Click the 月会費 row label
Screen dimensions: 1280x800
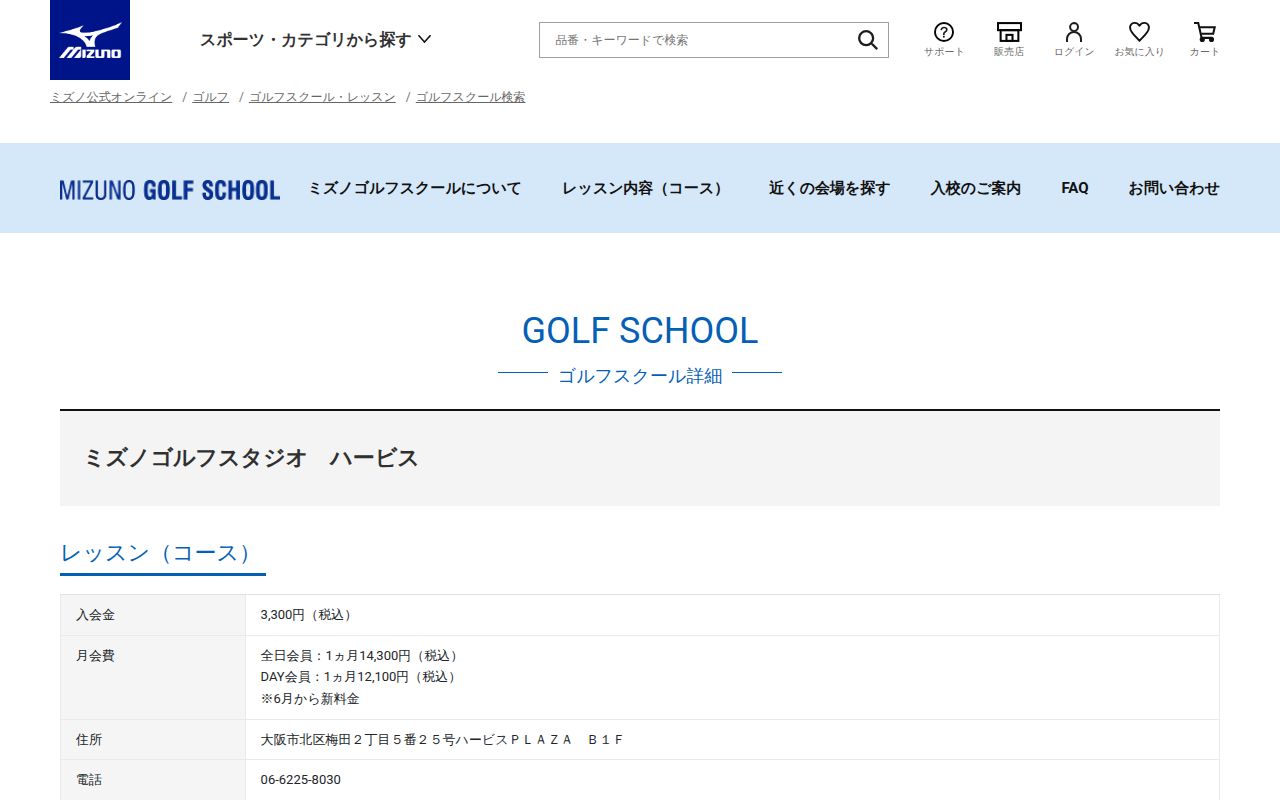tap(95, 656)
